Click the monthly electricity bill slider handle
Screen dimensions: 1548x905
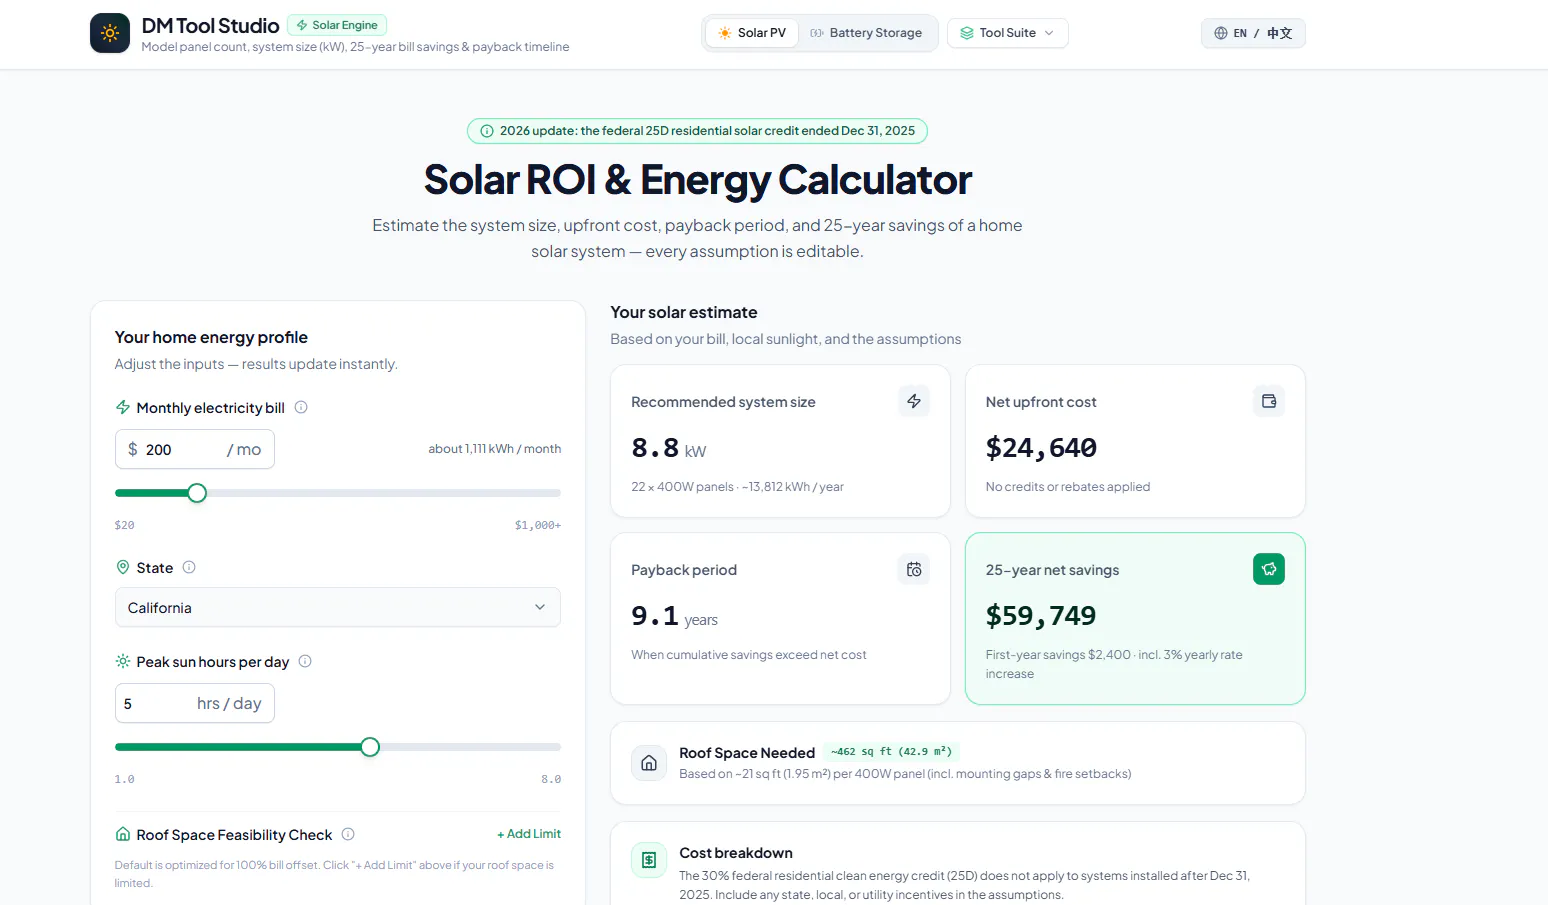coord(197,493)
